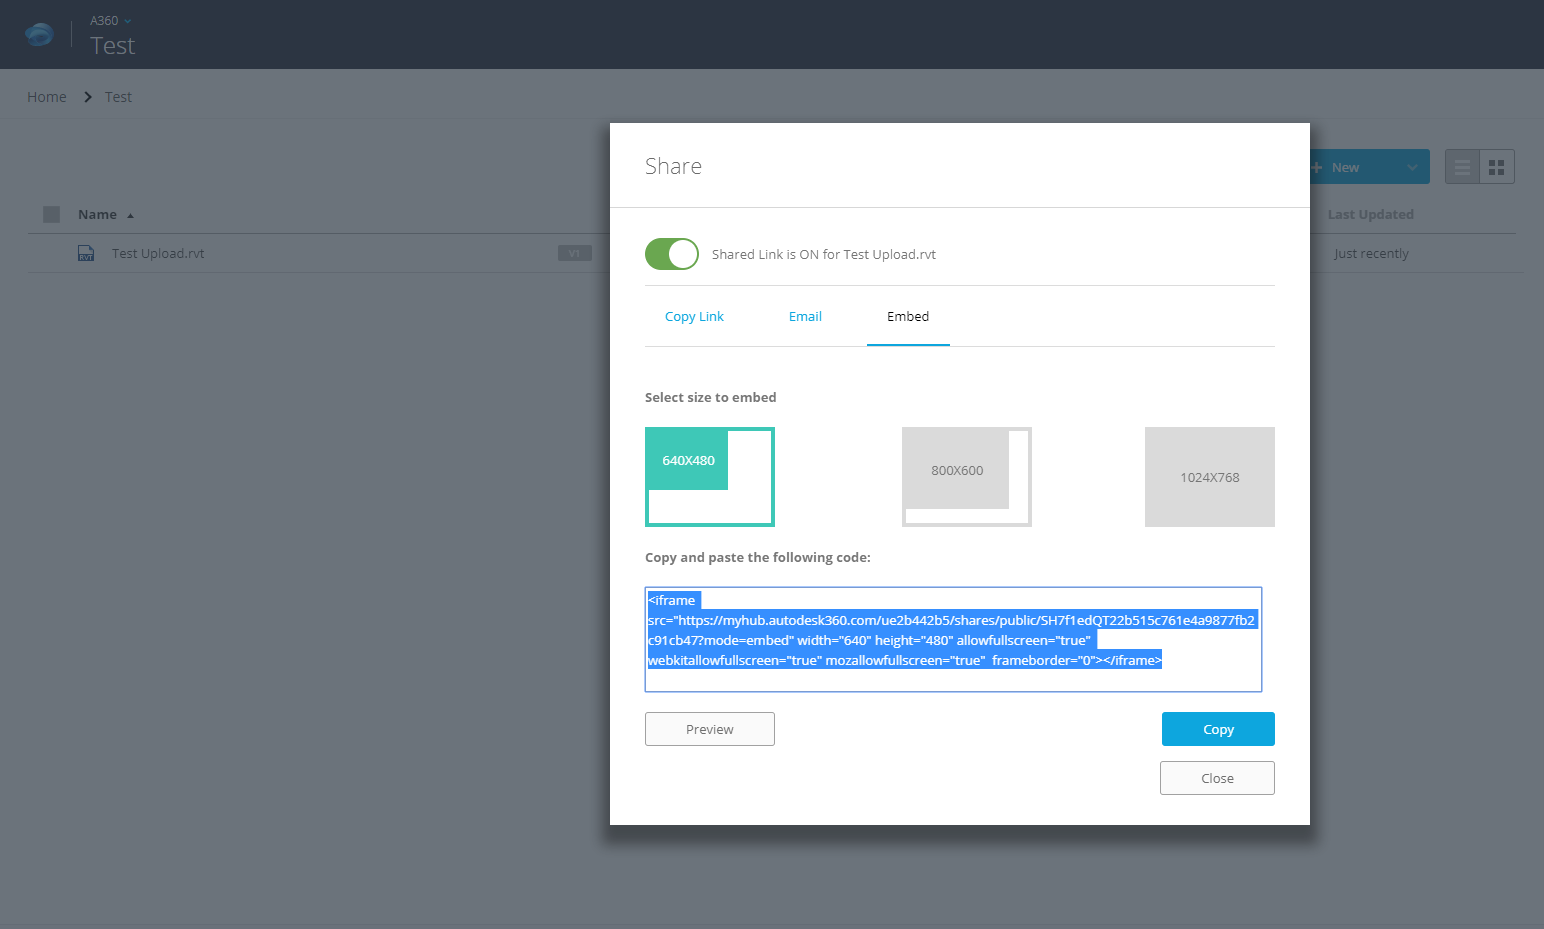
Task: Open the Copy Link tab
Action: click(x=694, y=316)
